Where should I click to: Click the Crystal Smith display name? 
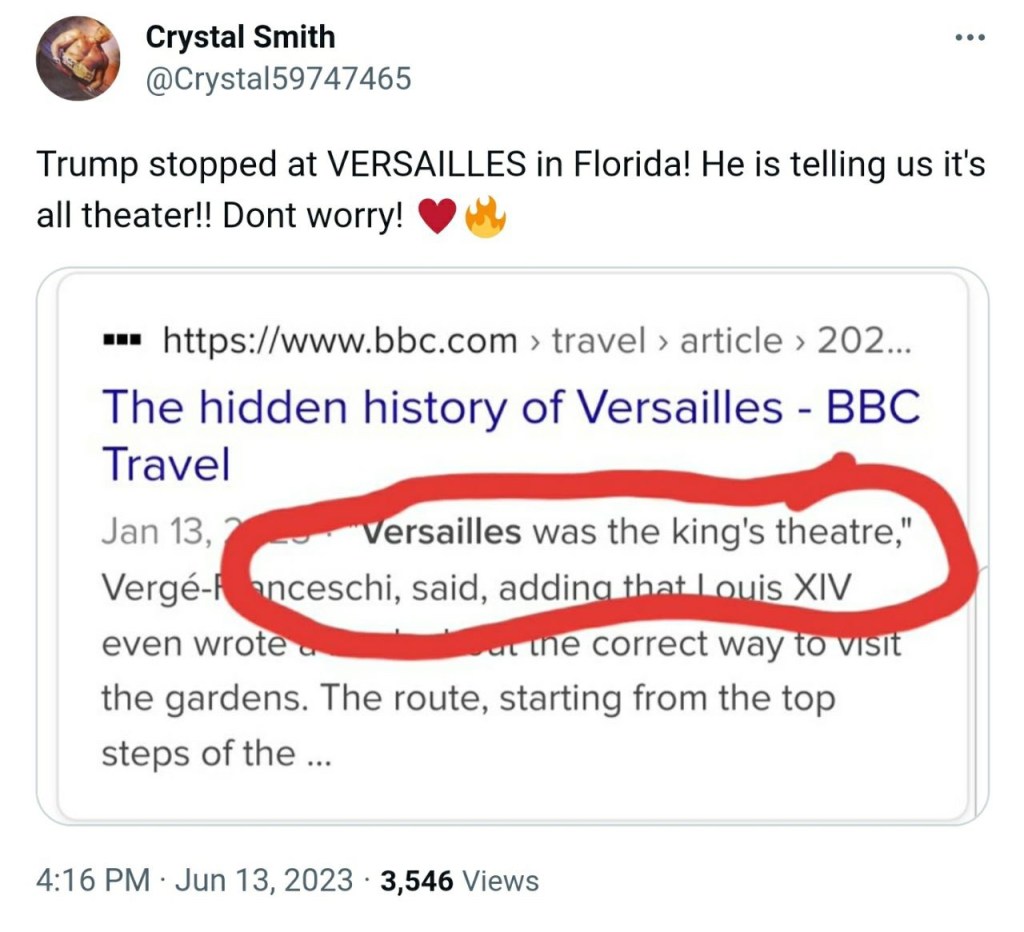click(240, 37)
